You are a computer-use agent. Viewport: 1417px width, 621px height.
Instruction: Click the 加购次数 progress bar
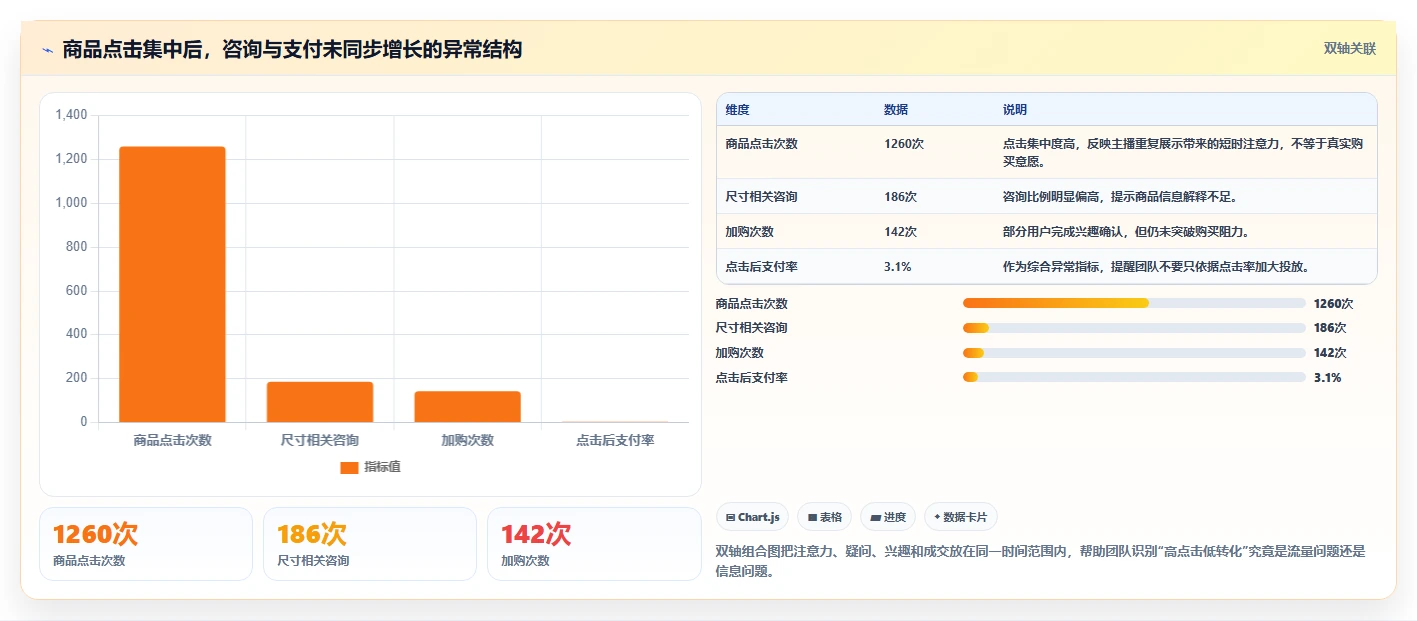[x=1134, y=352]
